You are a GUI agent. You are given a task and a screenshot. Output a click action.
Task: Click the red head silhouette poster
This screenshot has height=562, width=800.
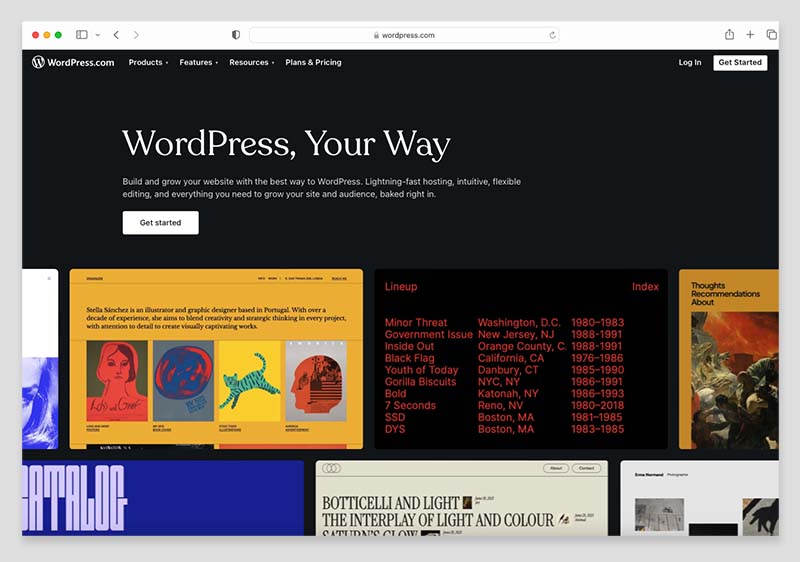coord(316,381)
